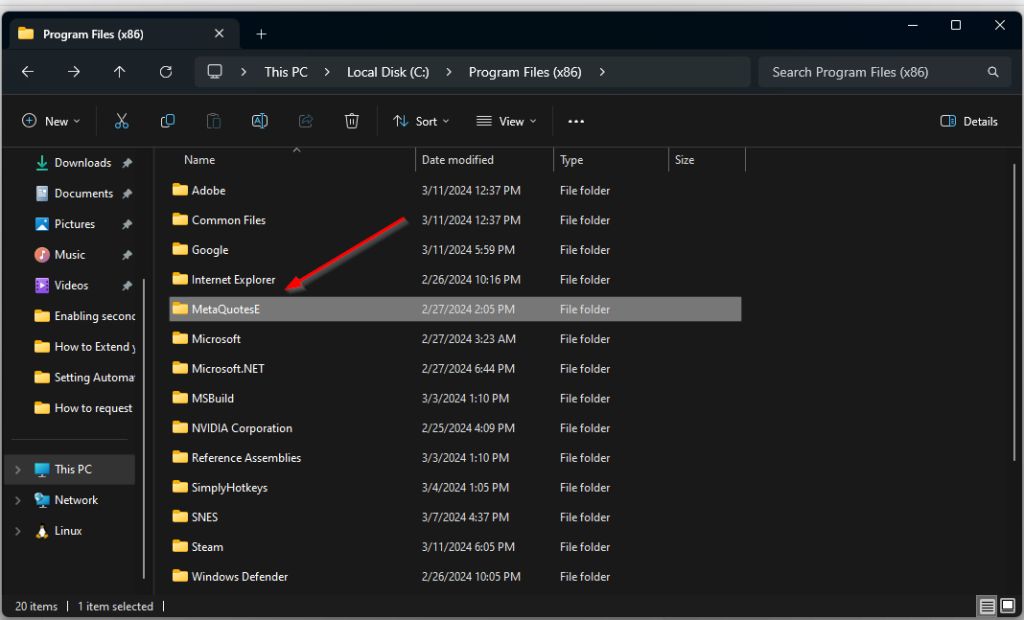The width and height of the screenshot is (1024, 620).
Task: Switch to large thumbnails view in status bar
Action: click(x=1008, y=606)
